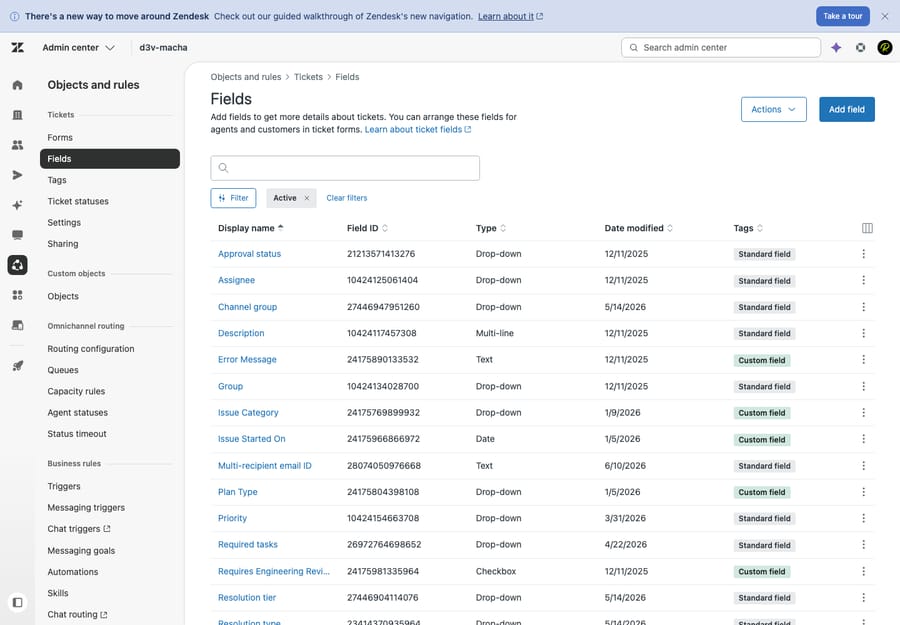Open the Multi-recipient email ID field
The height and width of the screenshot is (625, 900).
point(265,465)
